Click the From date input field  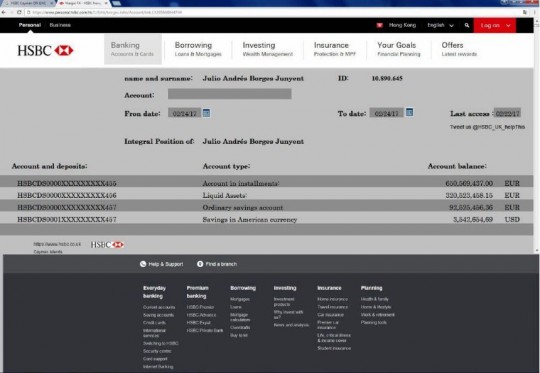point(184,113)
